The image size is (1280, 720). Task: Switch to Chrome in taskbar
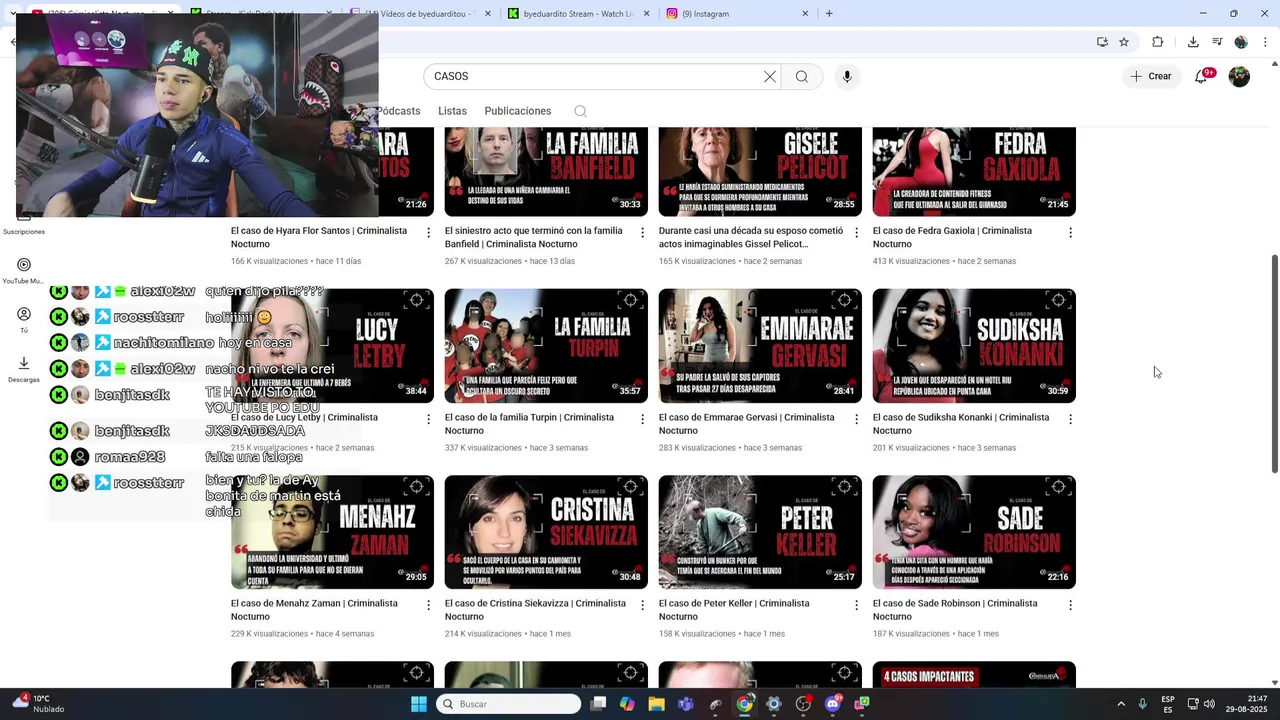pyautogui.click(x=744, y=704)
